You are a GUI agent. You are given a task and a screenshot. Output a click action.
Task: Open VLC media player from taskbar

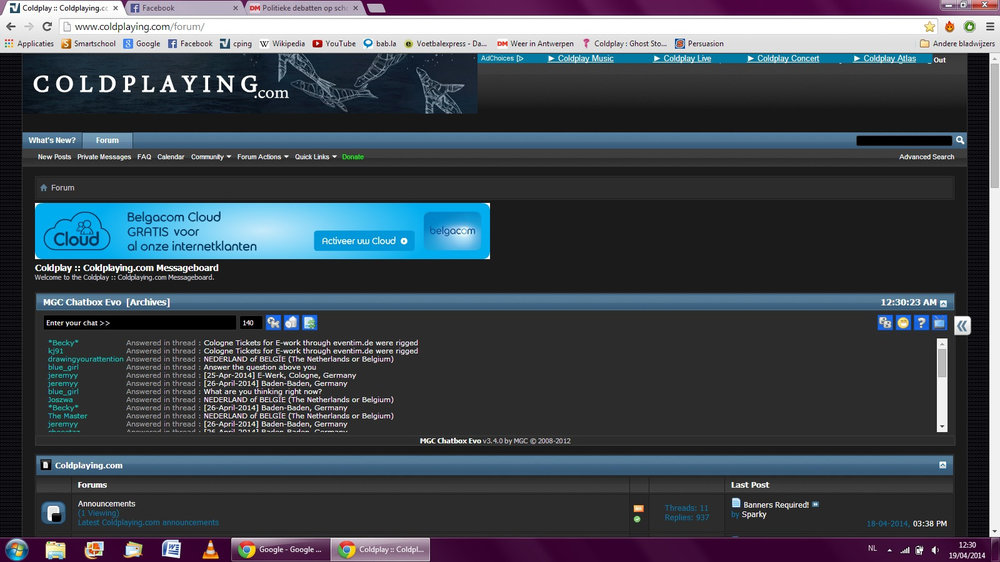click(x=210, y=549)
